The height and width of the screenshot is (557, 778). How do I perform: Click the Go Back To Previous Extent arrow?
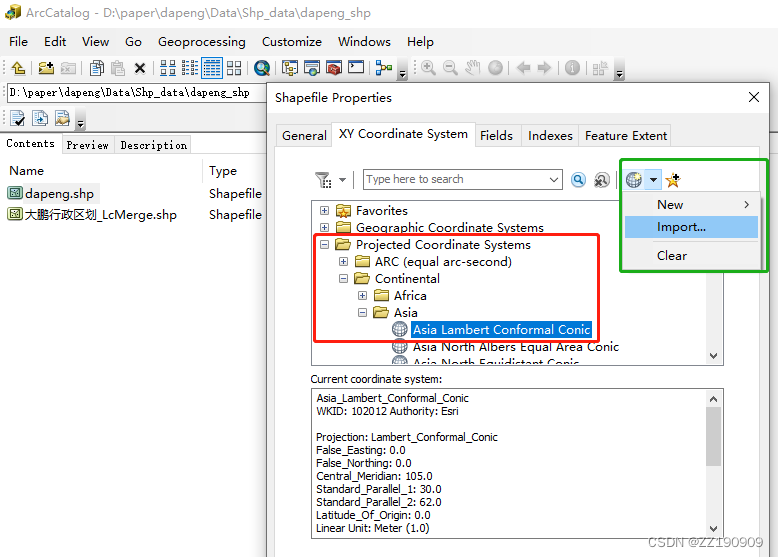[x=523, y=67]
